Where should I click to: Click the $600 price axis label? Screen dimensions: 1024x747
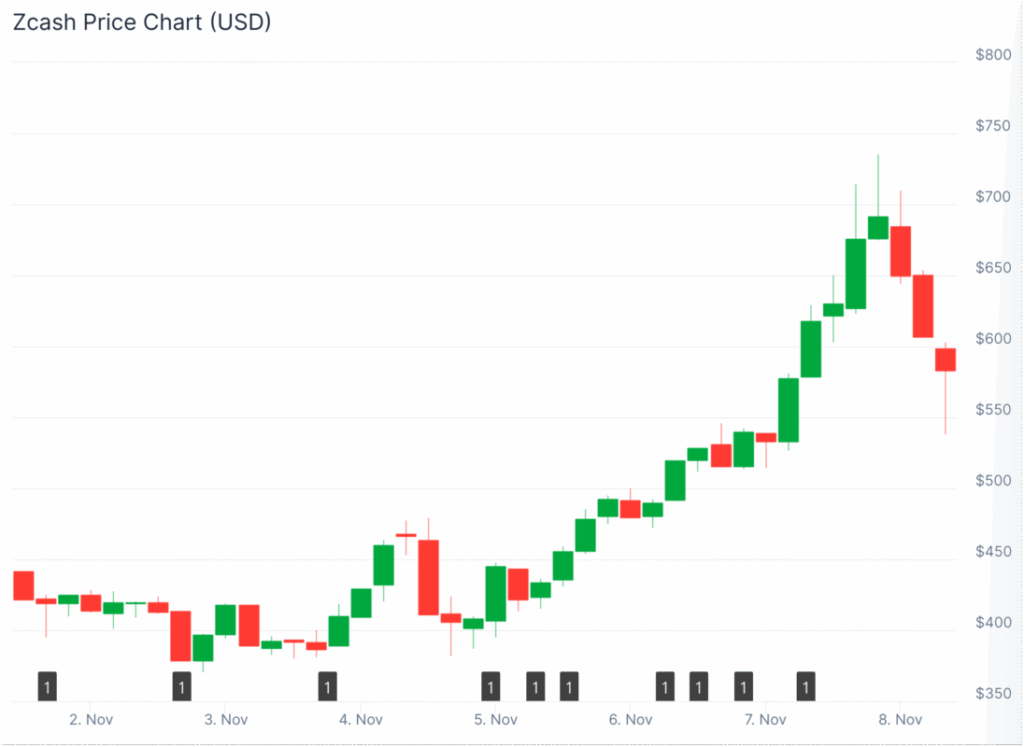click(x=993, y=339)
